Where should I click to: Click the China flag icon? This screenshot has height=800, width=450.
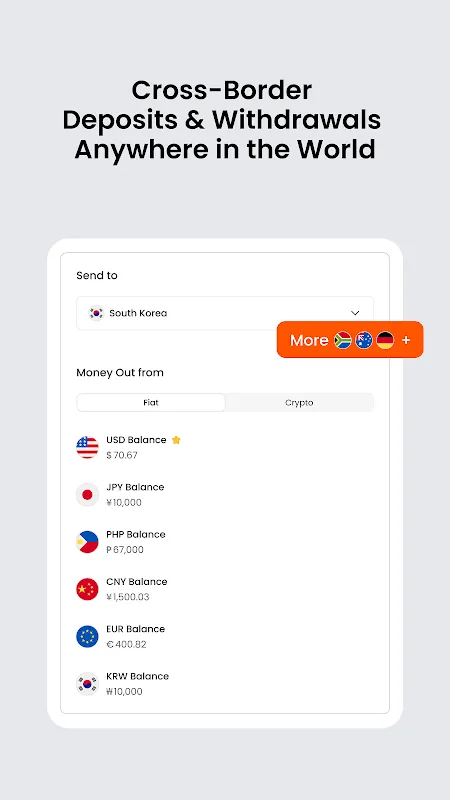[x=87, y=589]
